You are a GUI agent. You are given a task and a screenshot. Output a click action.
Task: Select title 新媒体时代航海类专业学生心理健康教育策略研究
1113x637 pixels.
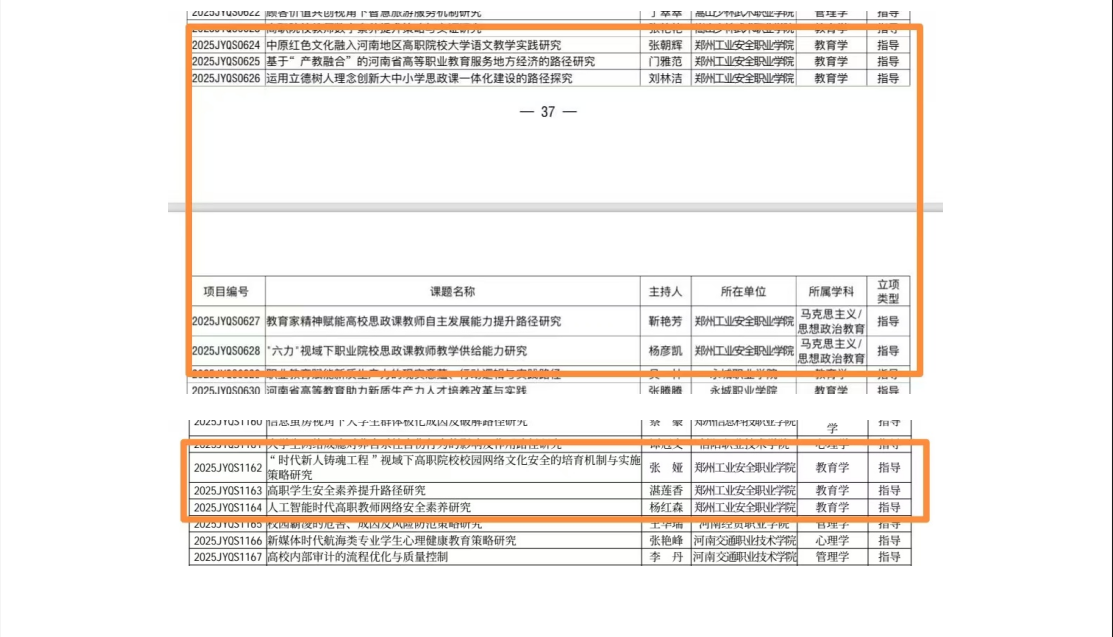[392, 541]
